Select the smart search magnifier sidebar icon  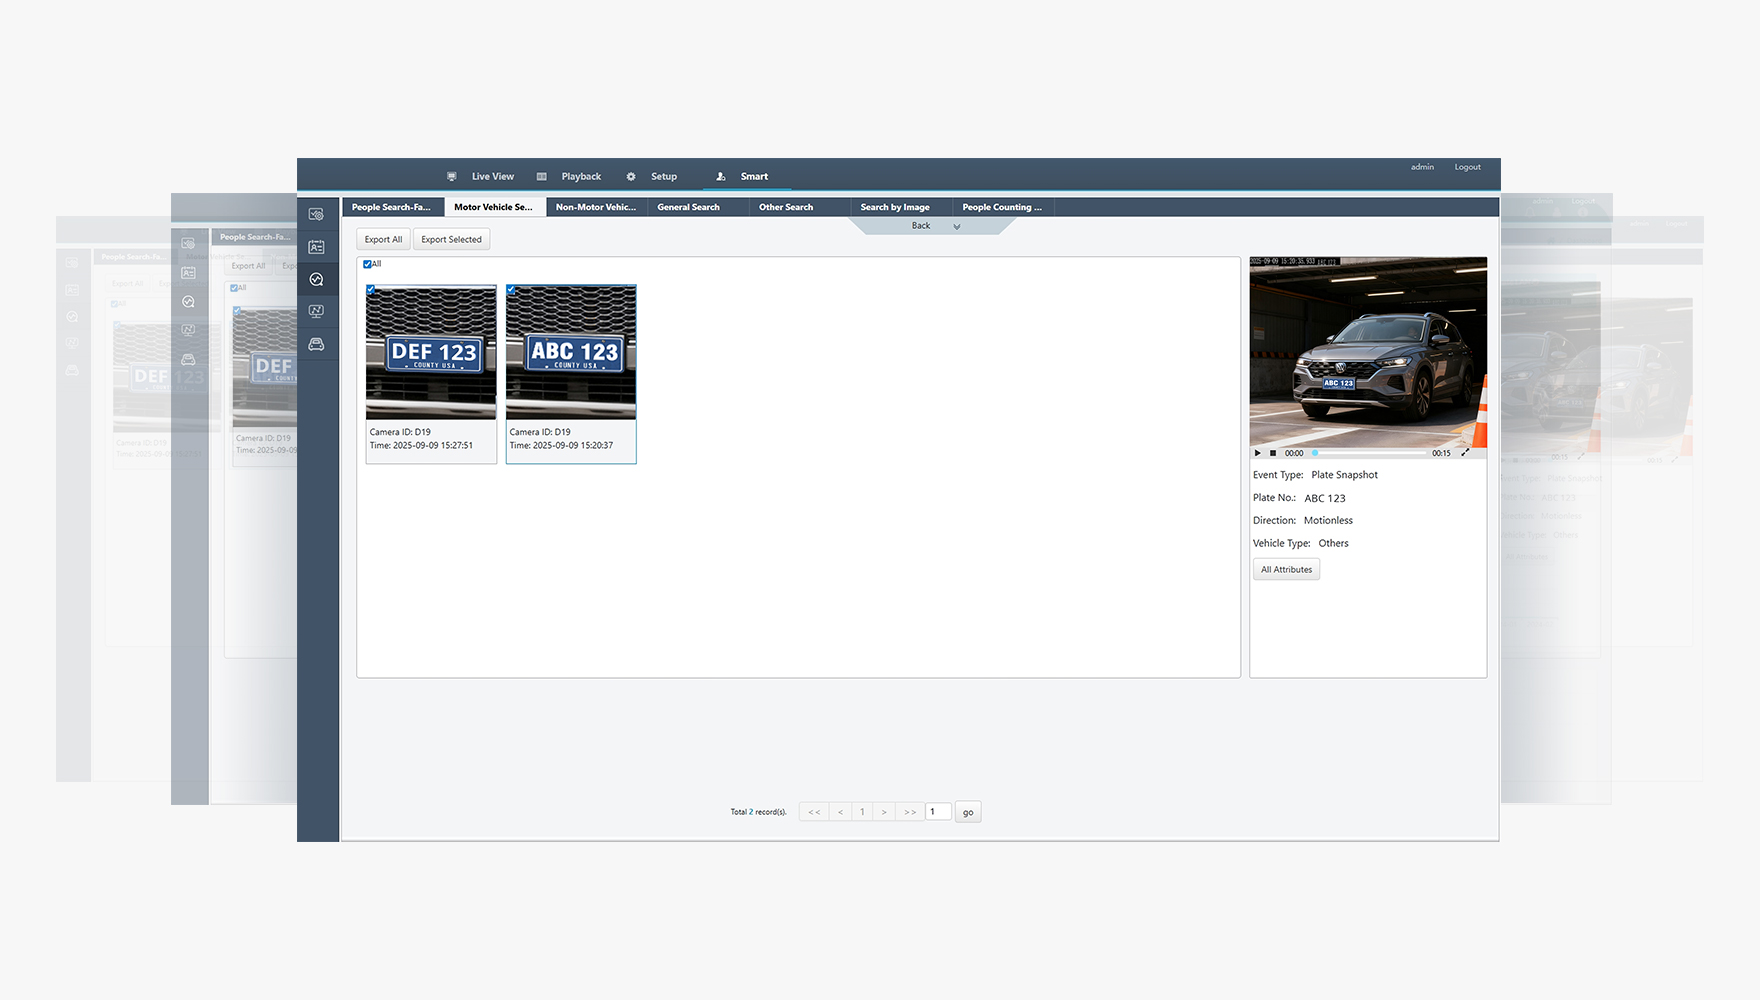316,280
